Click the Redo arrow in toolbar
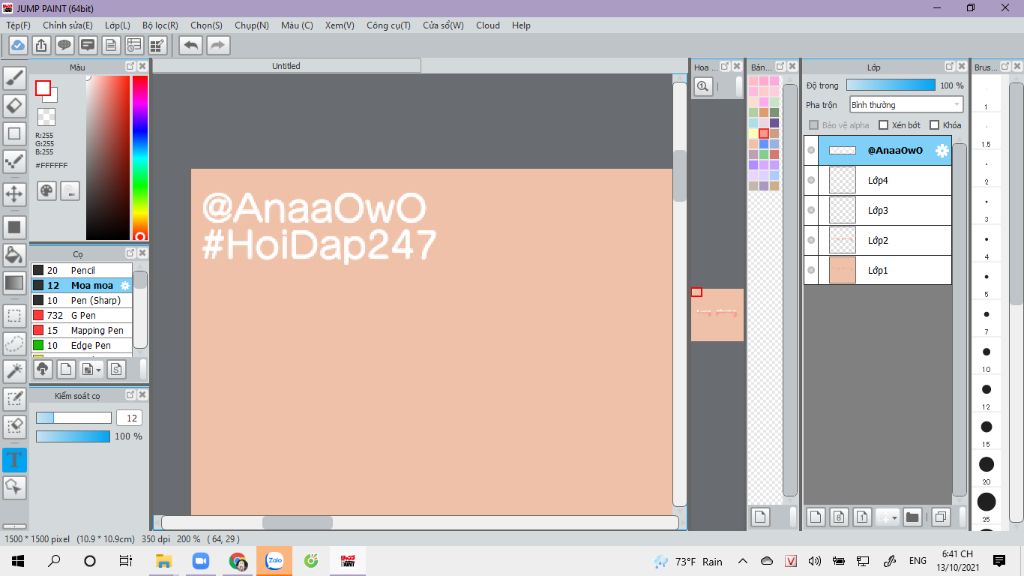This screenshot has height=576, width=1024. [x=218, y=45]
